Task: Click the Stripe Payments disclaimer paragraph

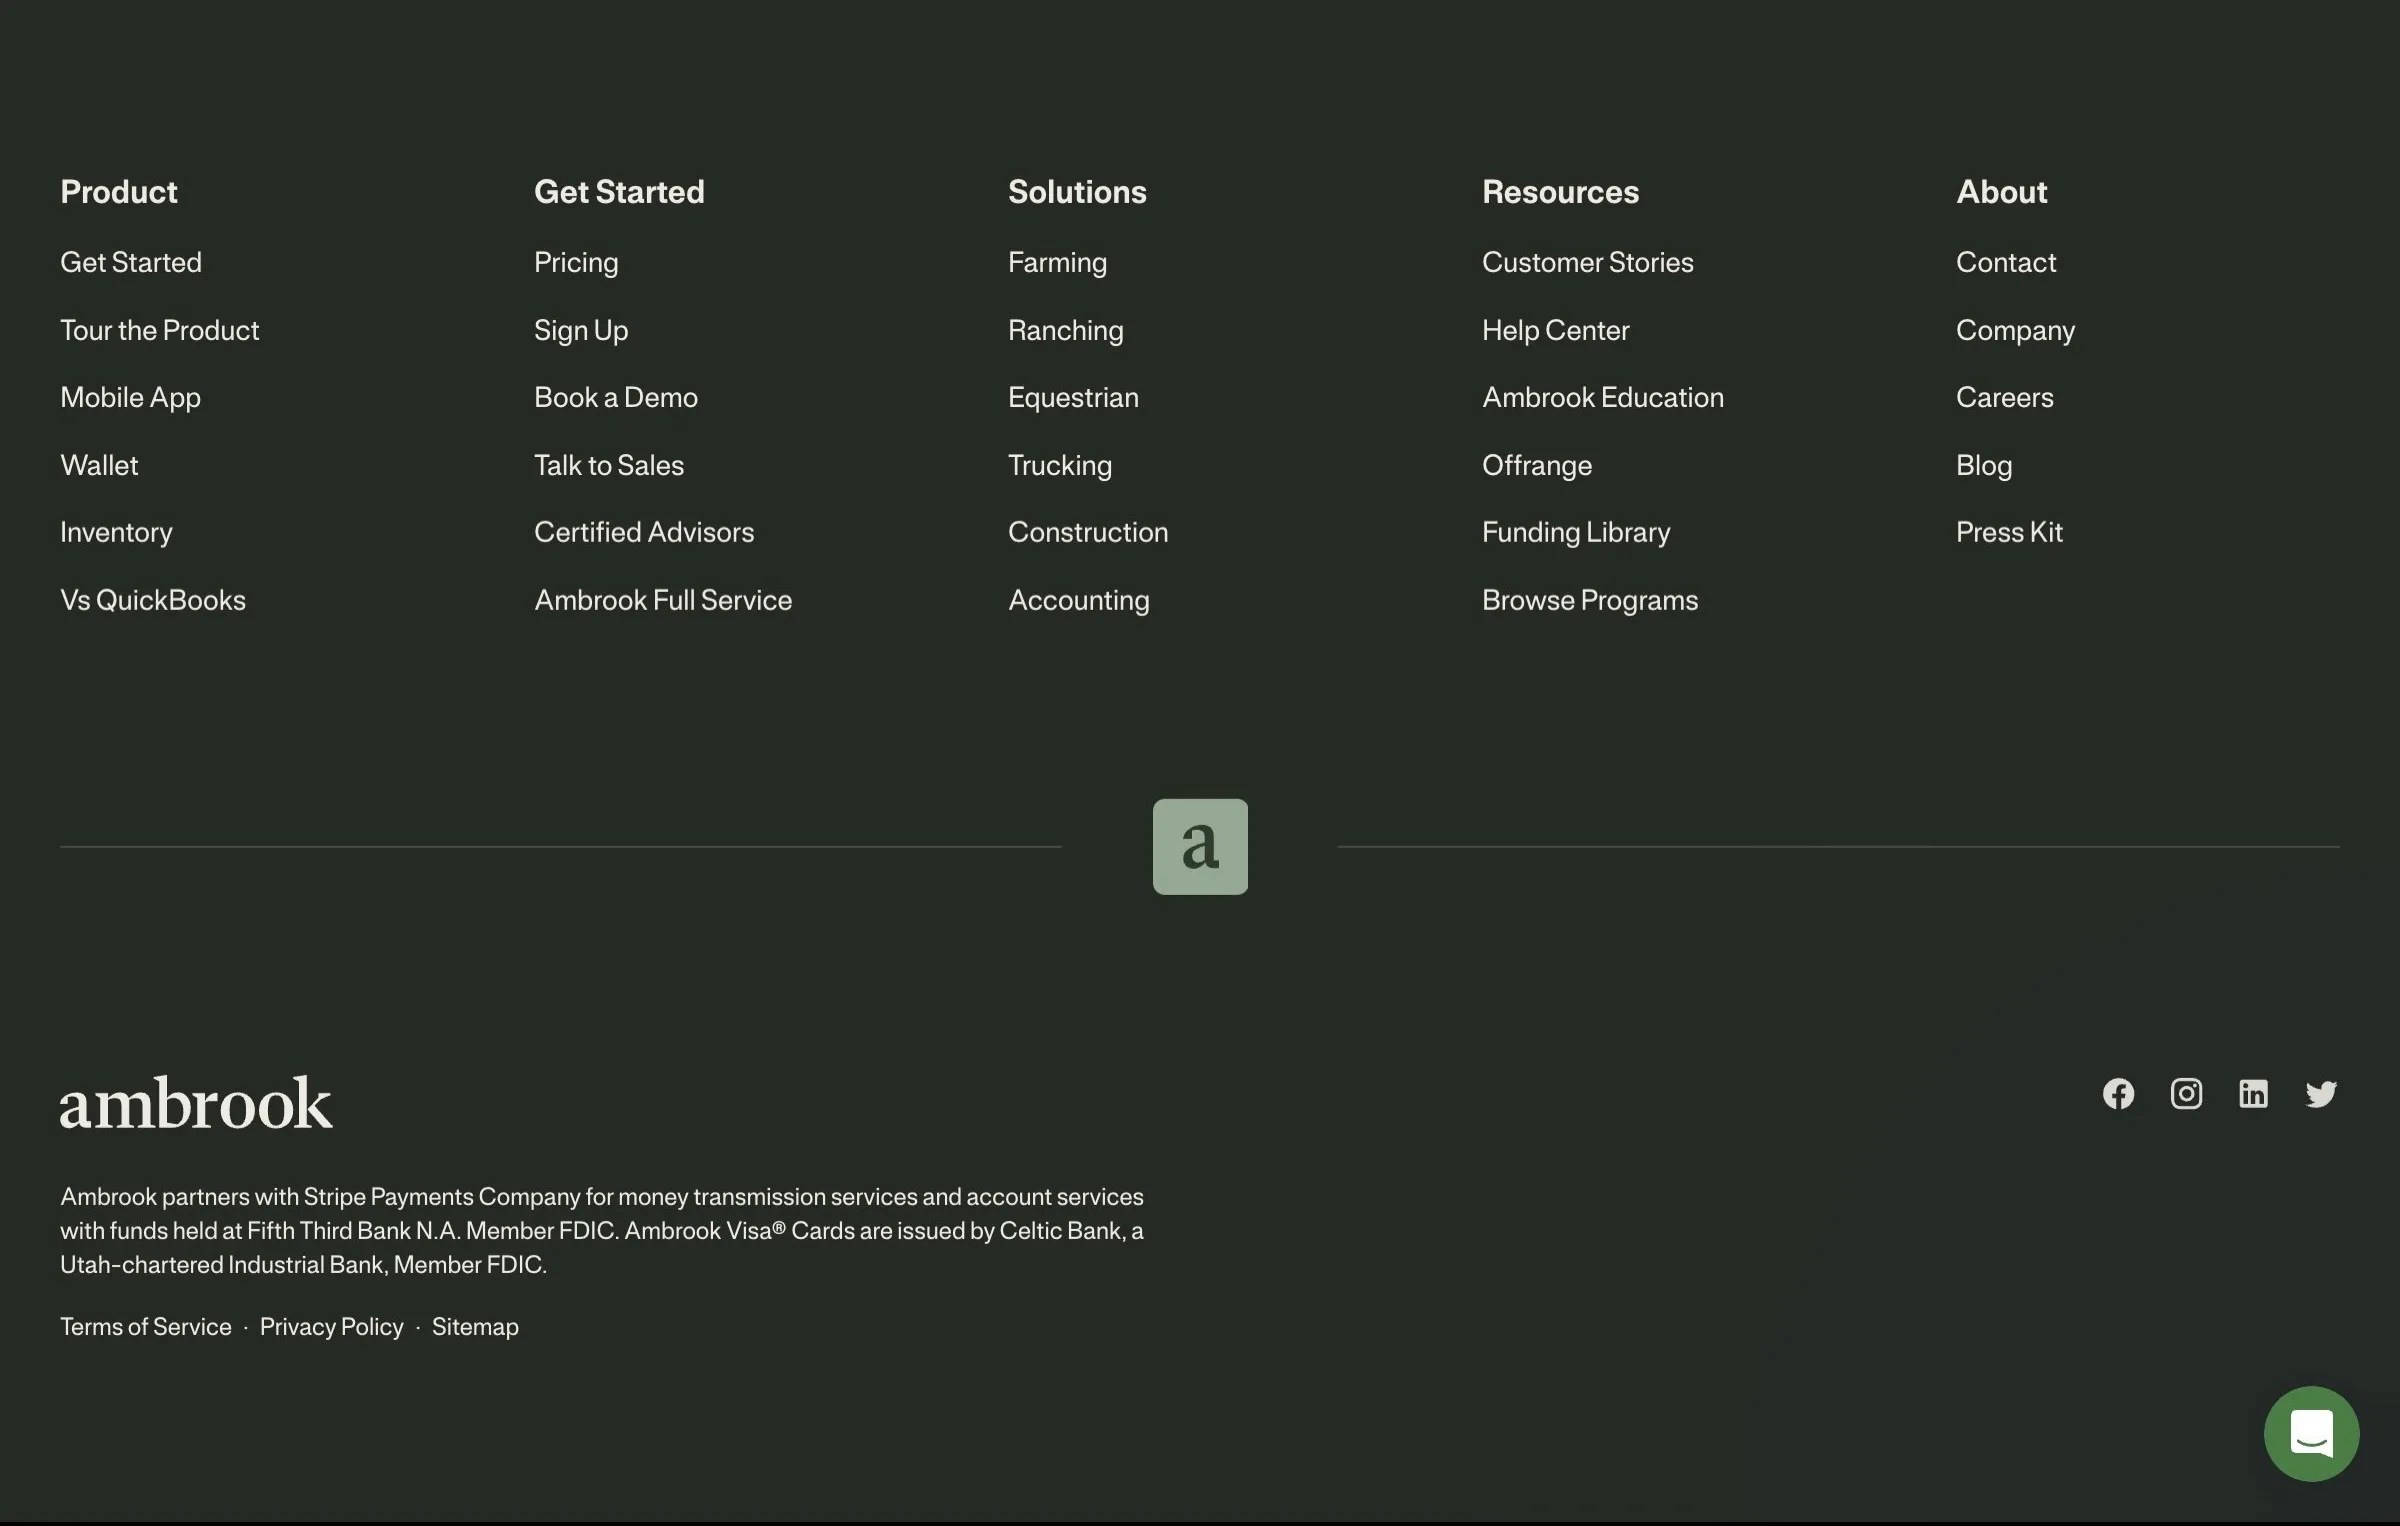Action: click(x=602, y=1230)
